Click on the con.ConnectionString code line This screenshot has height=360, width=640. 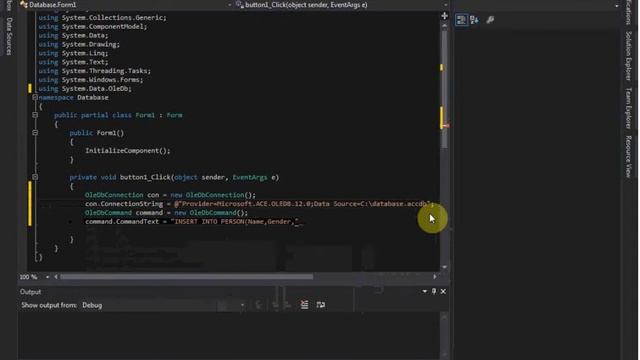point(260,204)
